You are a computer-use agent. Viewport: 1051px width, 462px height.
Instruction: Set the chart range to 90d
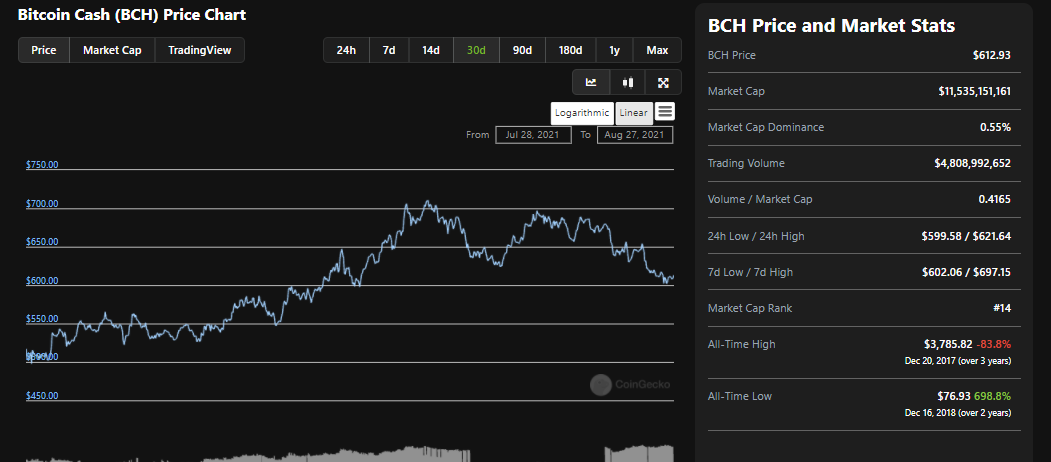[x=522, y=50]
